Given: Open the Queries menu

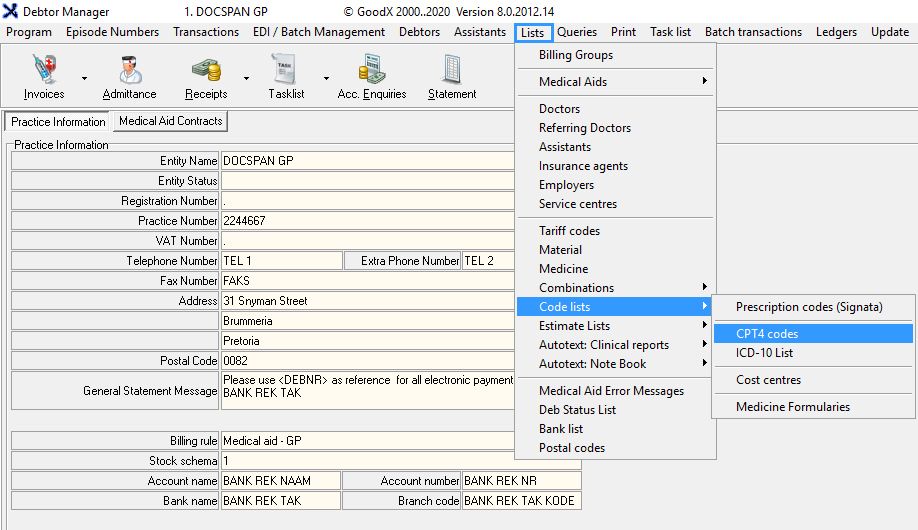Looking at the screenshot, I should pos(577,32).
